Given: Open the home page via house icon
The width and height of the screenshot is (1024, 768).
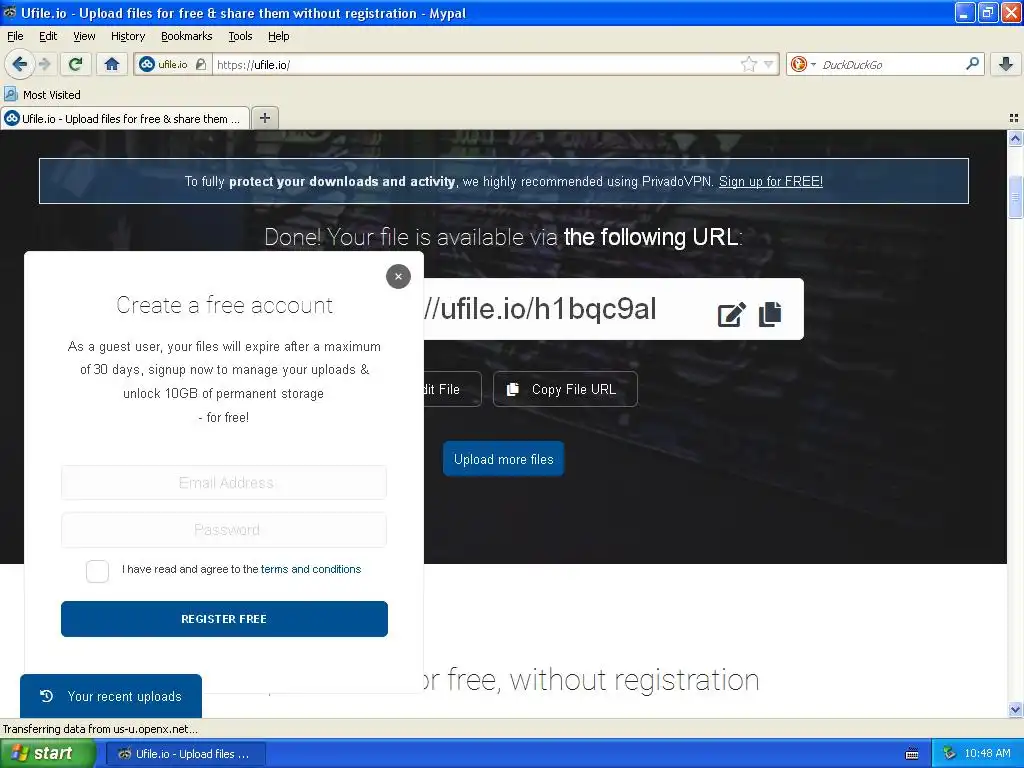Looking at the screenshot, I should 112,64.
